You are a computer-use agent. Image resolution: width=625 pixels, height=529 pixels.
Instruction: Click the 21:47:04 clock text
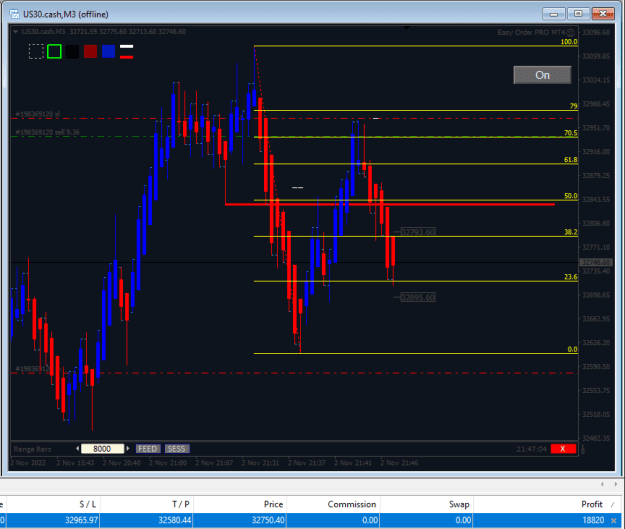pyautogui.click(x=531, y=449)
